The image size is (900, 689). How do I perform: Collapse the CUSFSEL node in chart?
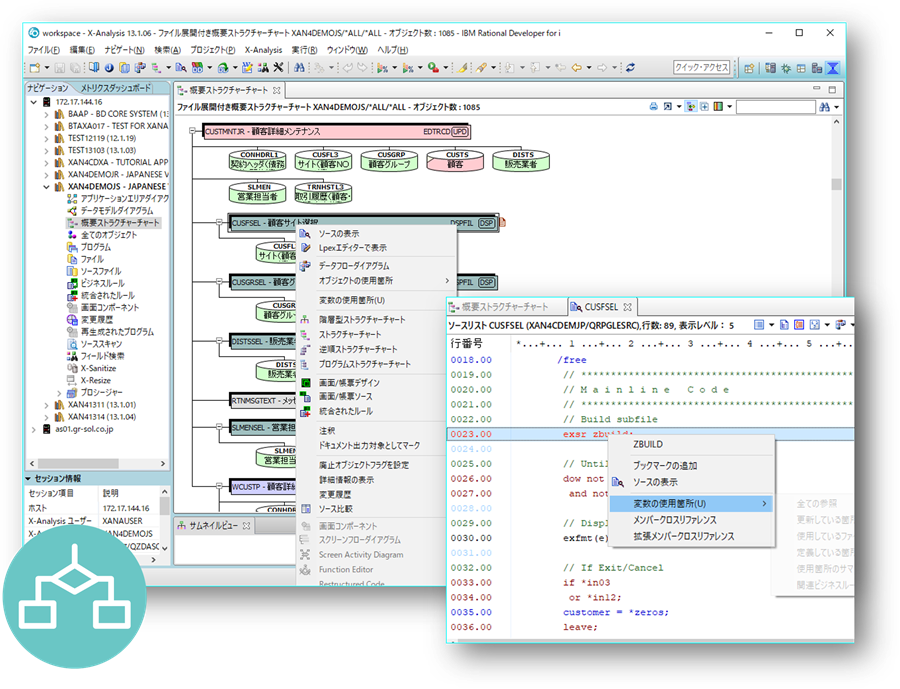click(219, 222)
